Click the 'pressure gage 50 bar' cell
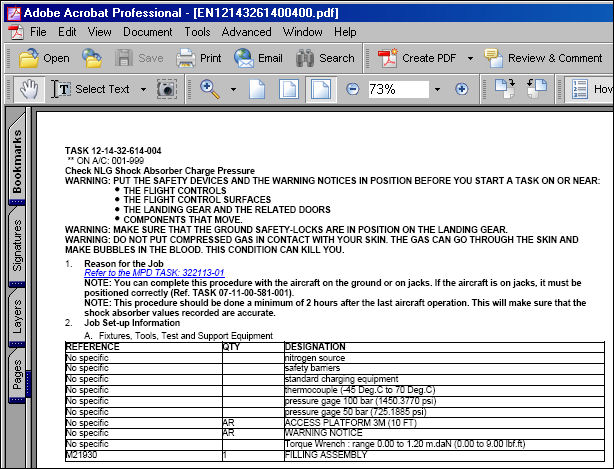614x469 pixels. [x=444, y=412]
